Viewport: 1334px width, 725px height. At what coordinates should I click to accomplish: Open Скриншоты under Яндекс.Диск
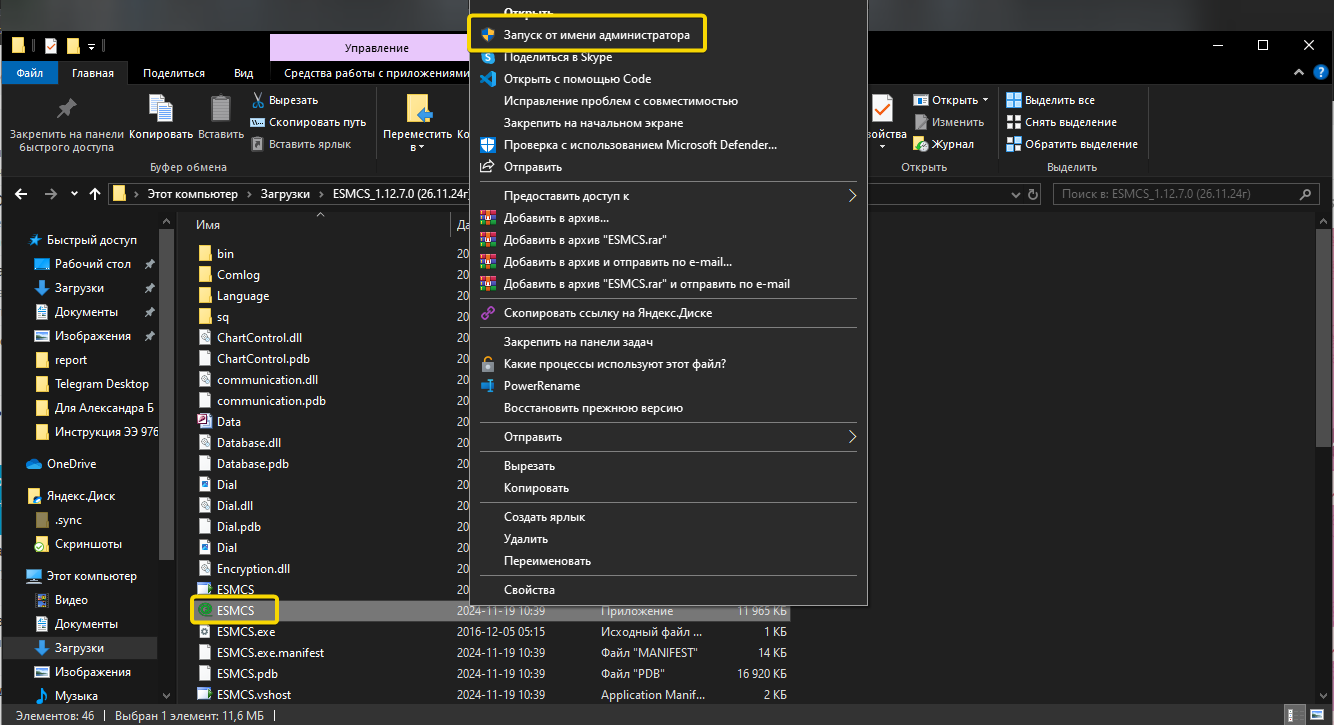click(x=88, y=544)
